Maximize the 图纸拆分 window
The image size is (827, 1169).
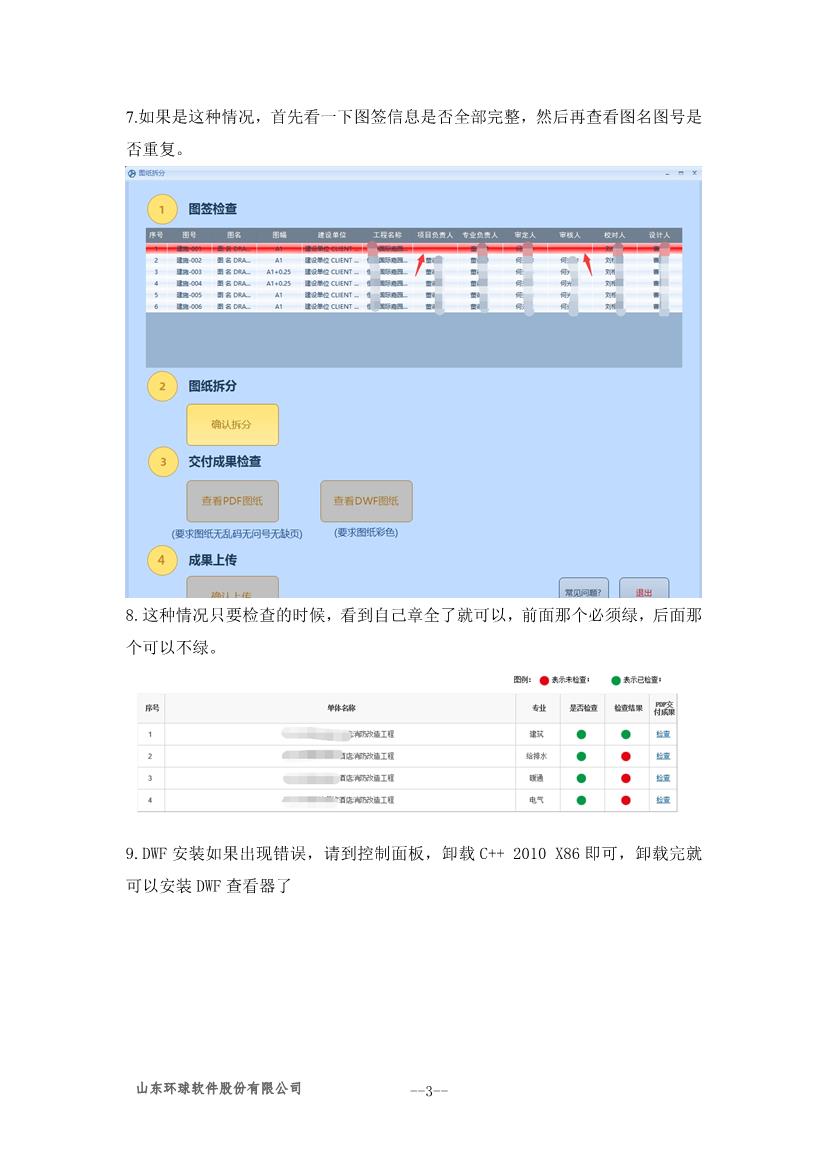coord(681,173)
